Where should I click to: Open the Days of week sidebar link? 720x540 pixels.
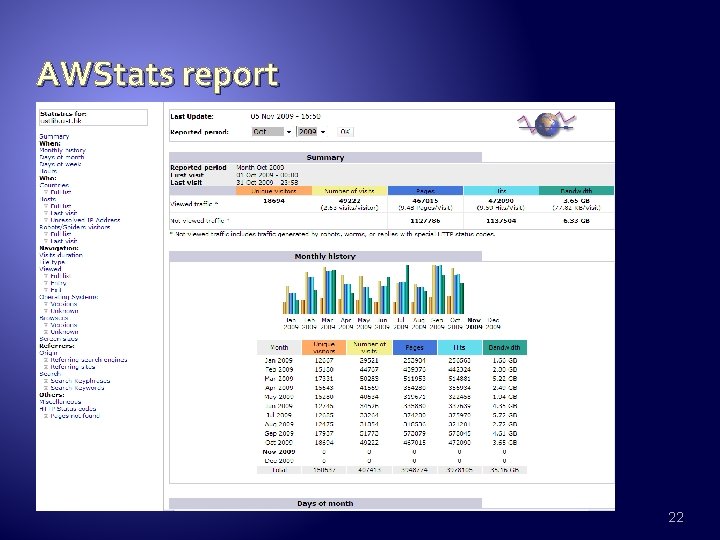point(60,164)
